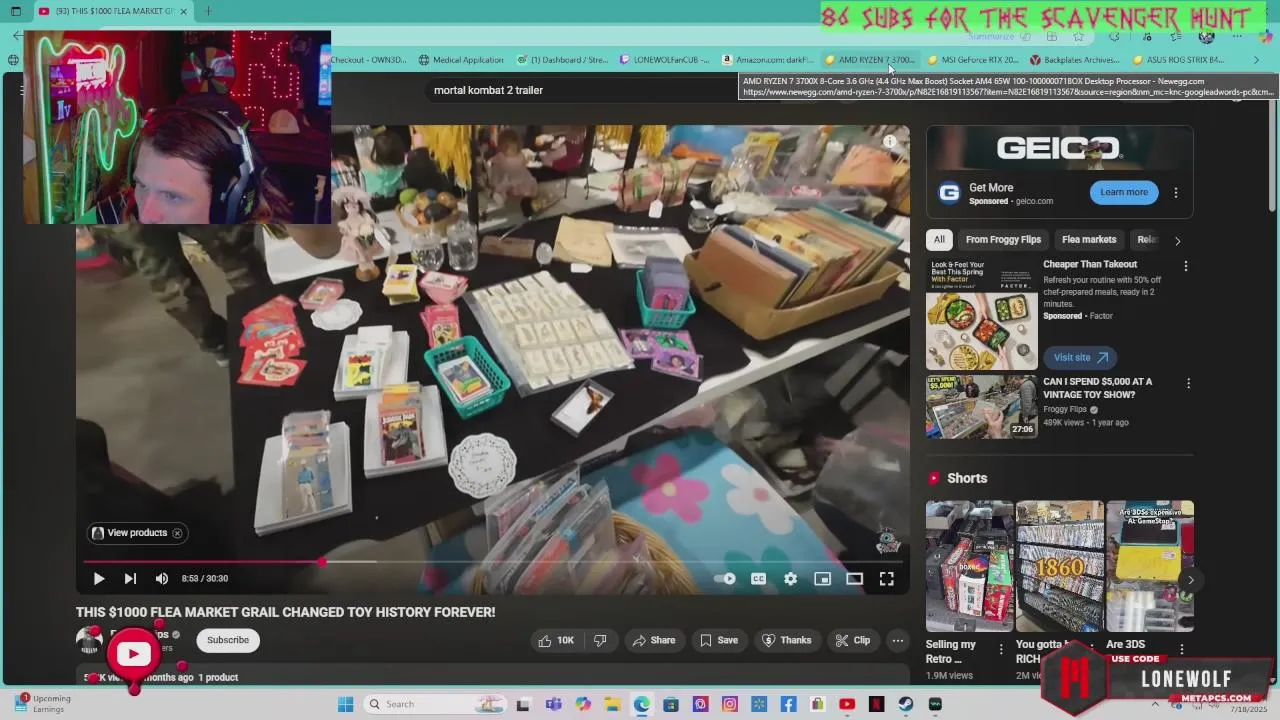The height and width of the screenshot is (720, 1280).
Task: Open Steam from taskbar
Action: click(906, 704)
